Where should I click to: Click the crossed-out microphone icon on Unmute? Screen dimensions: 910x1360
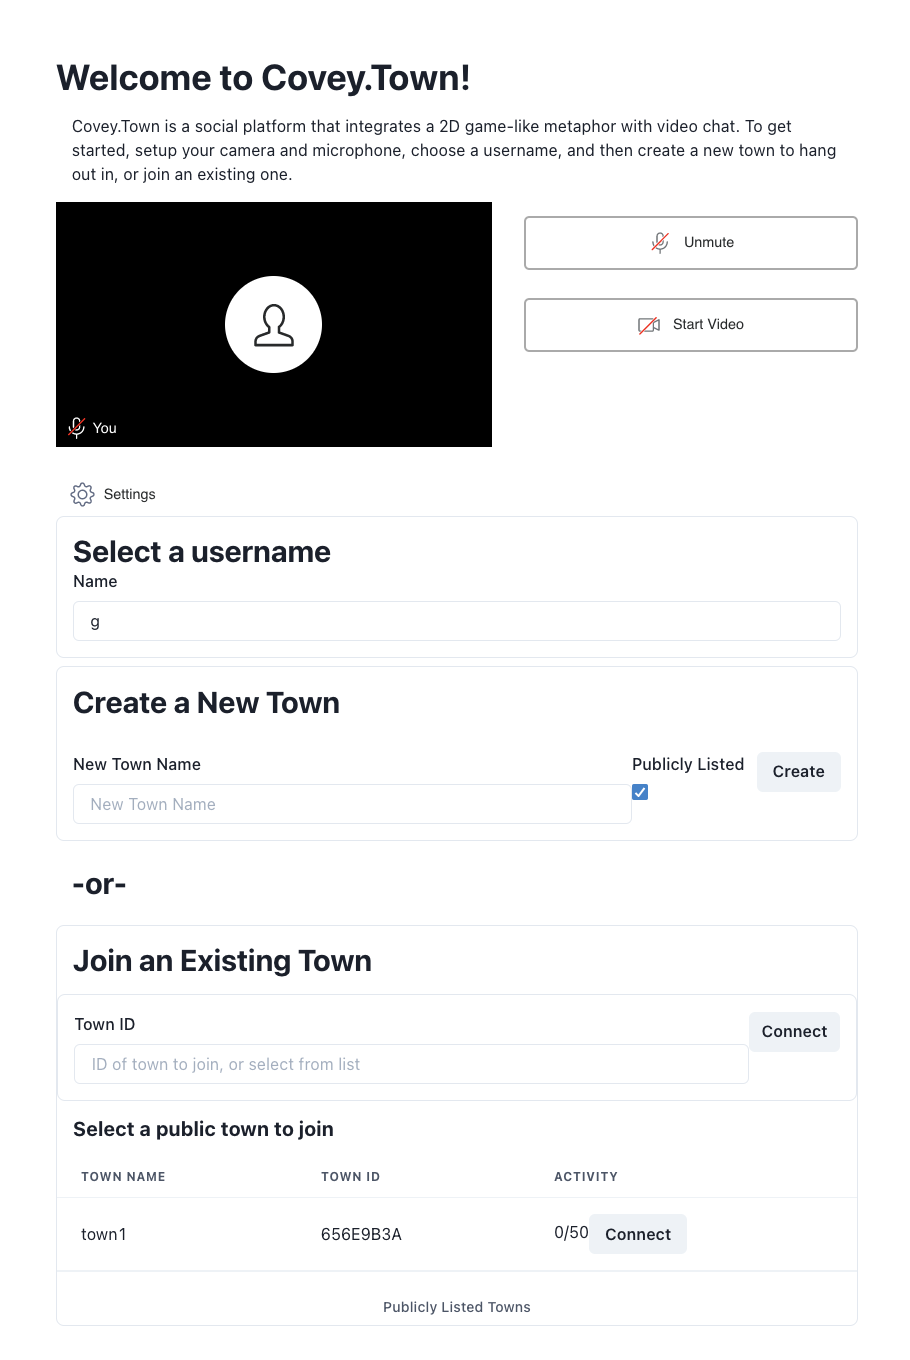(x=660, y=242)
